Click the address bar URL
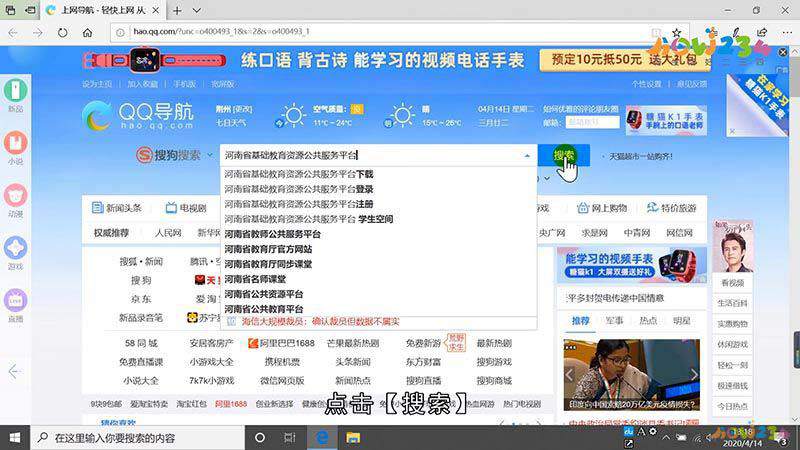This screenshot has height=450, width=800. point(221,32)
